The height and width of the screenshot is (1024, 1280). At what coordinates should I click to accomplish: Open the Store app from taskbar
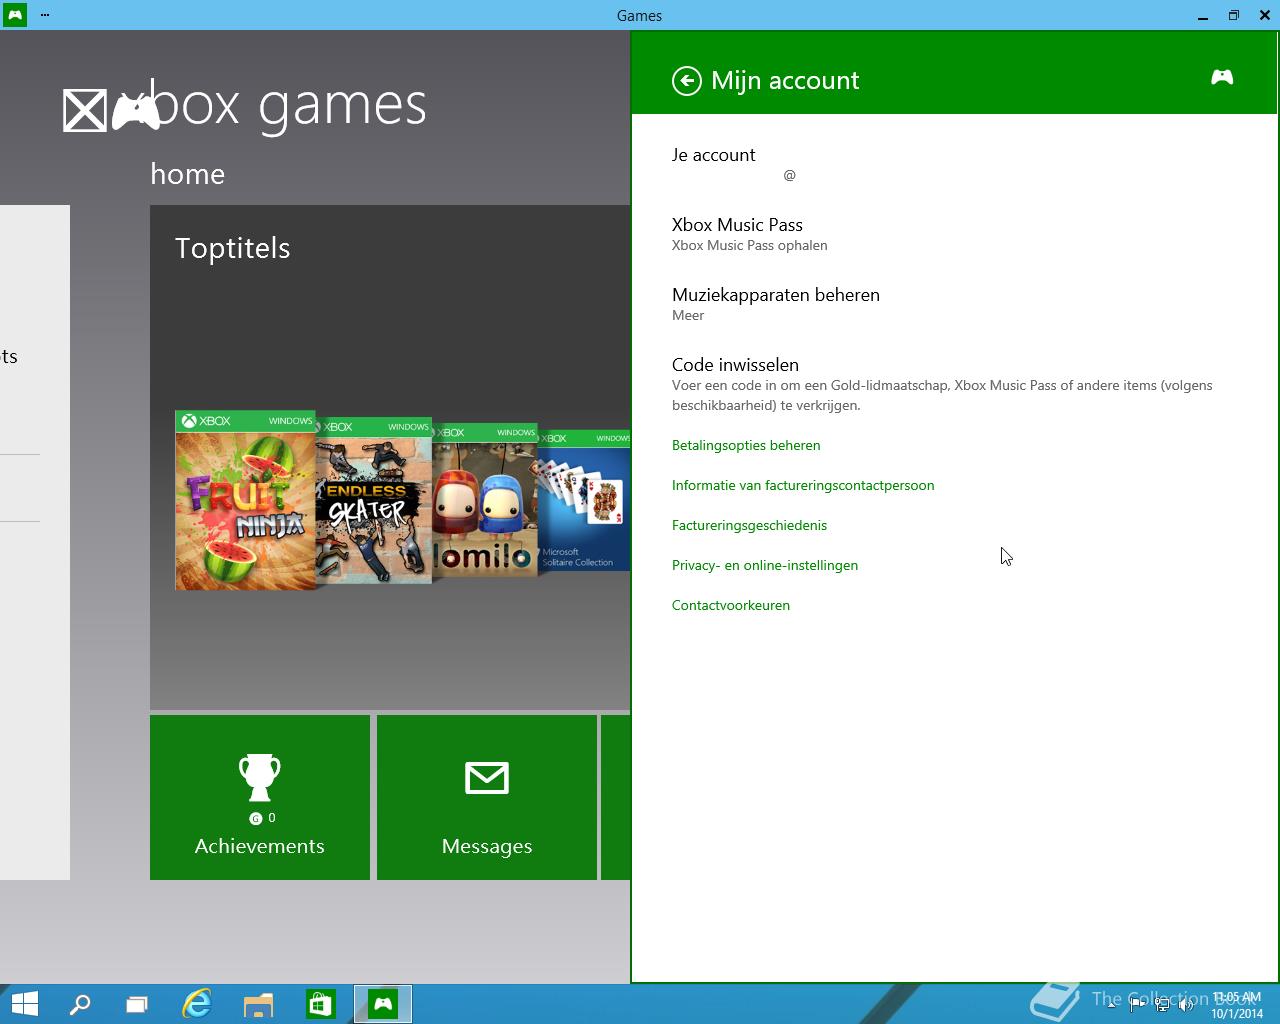[x=320, y=1004]
